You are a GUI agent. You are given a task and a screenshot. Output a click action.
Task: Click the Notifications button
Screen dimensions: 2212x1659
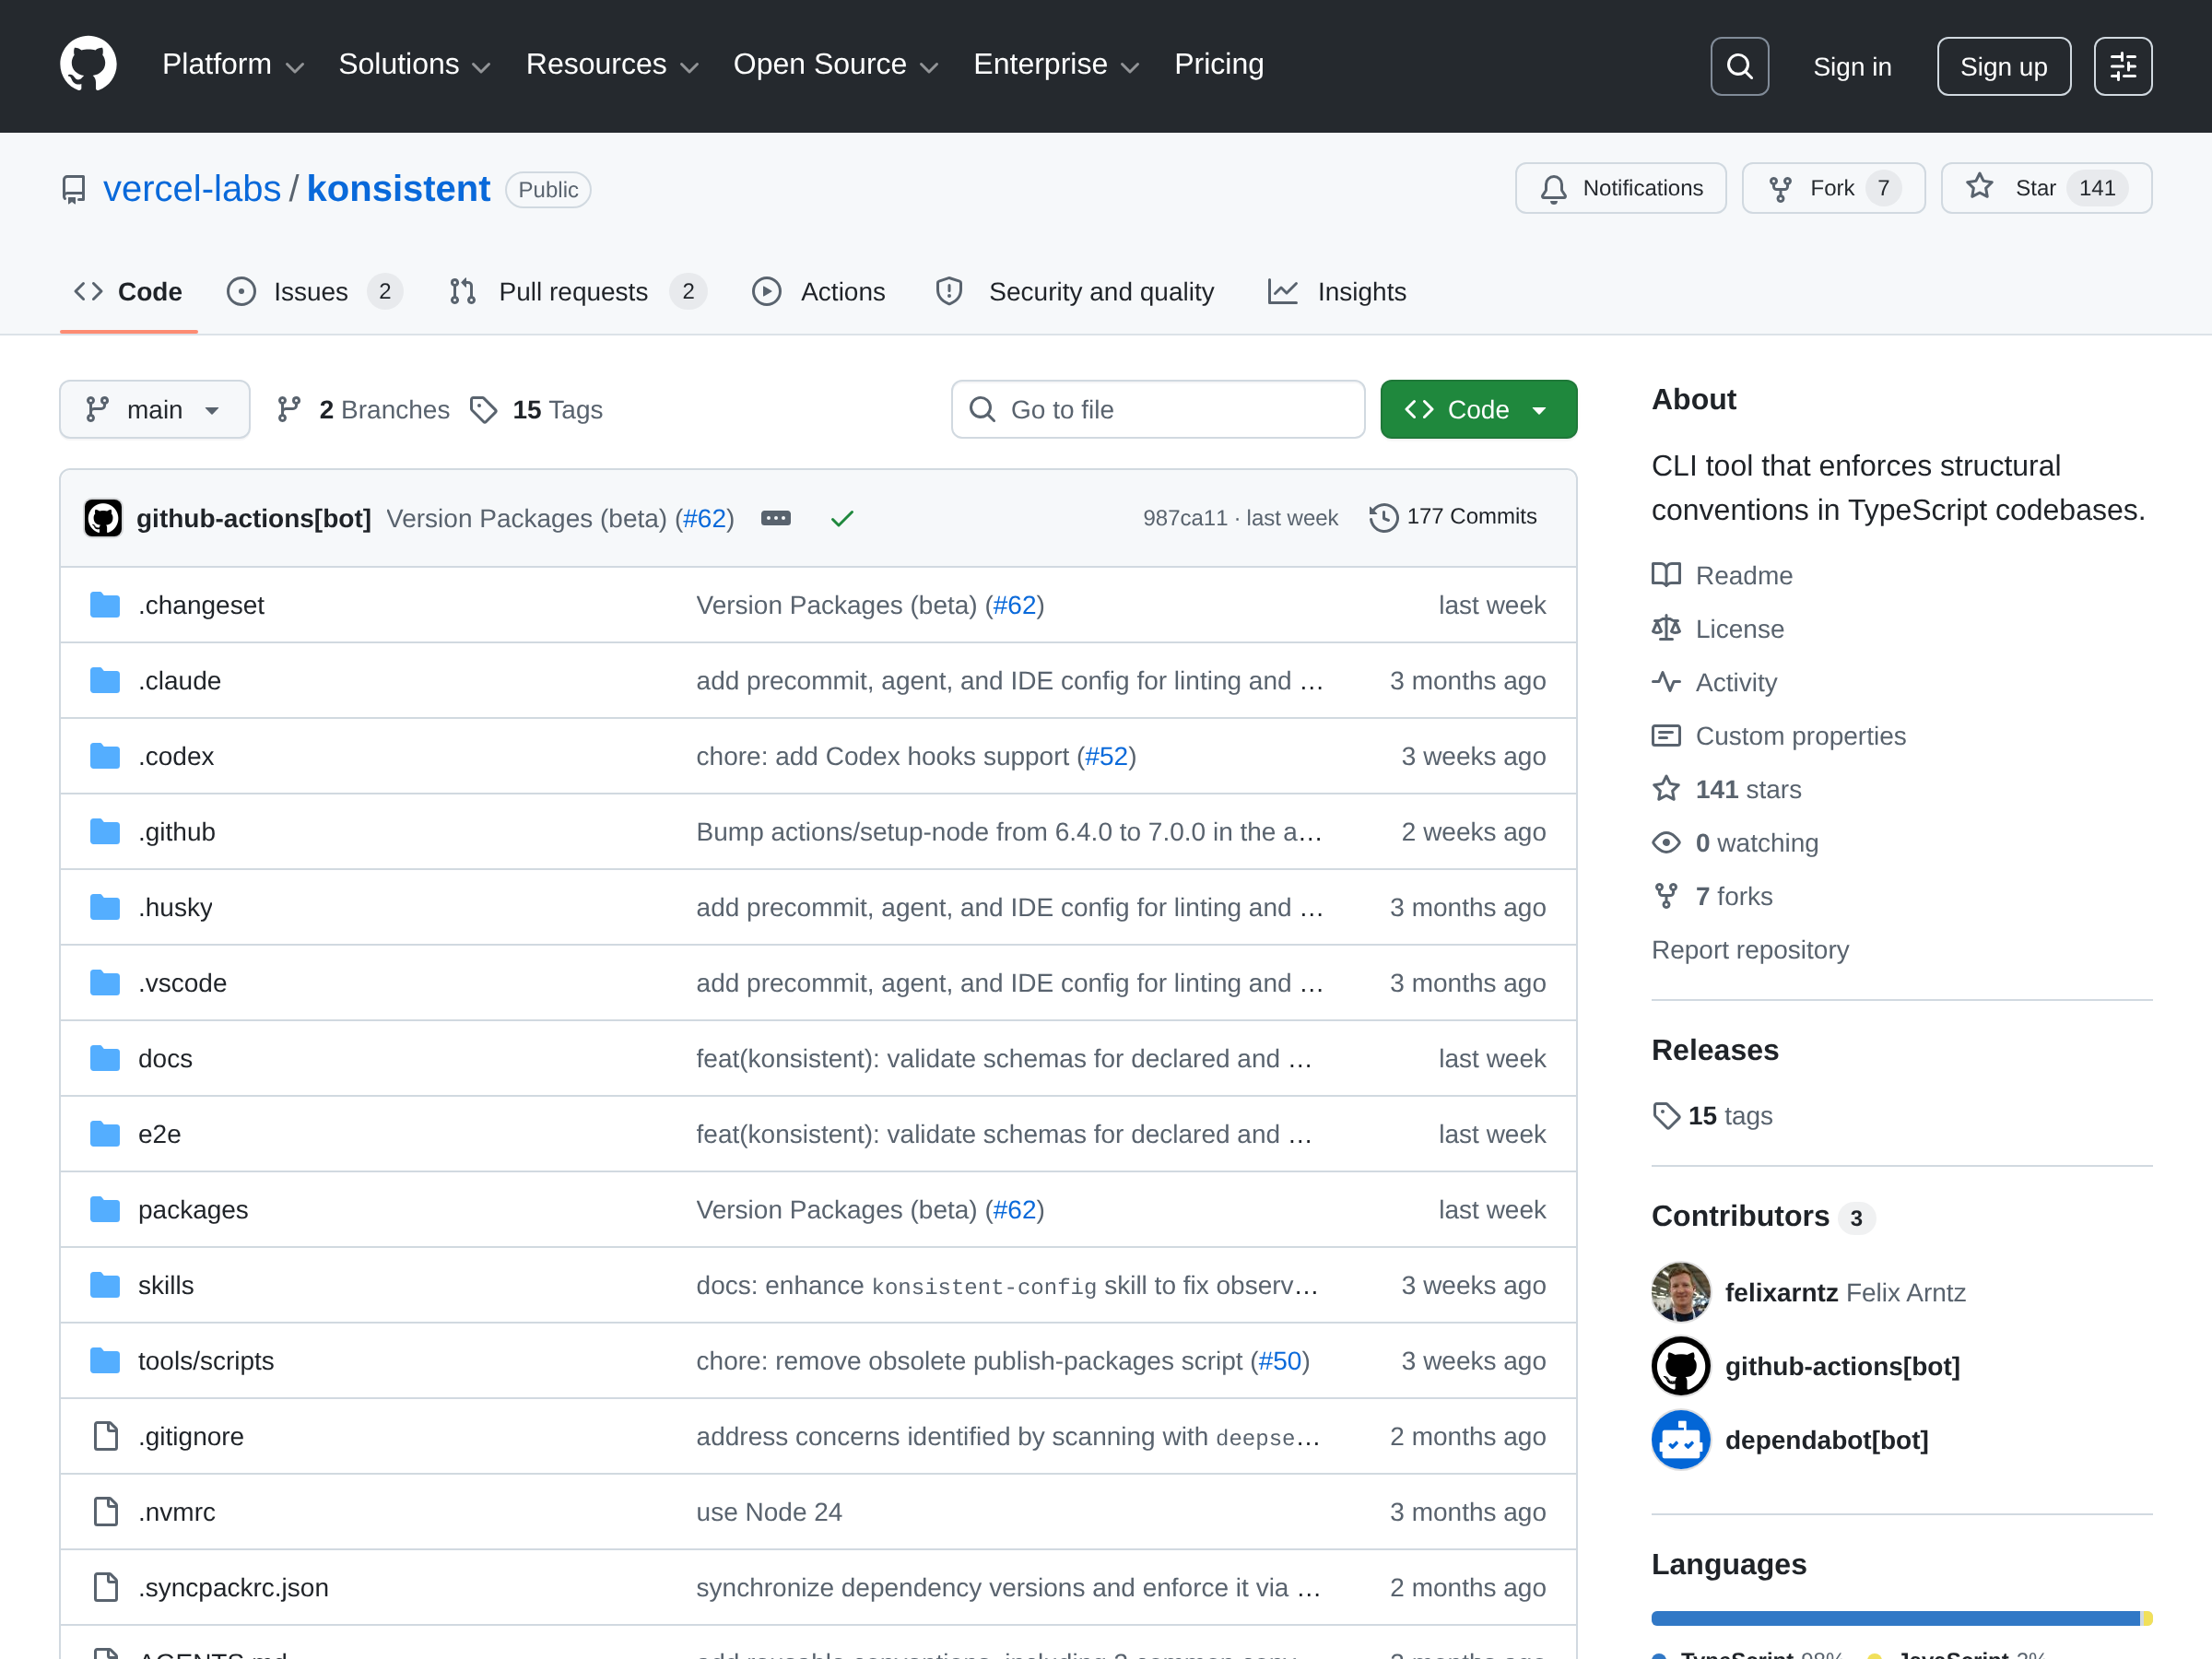[x=1620, y=188]
